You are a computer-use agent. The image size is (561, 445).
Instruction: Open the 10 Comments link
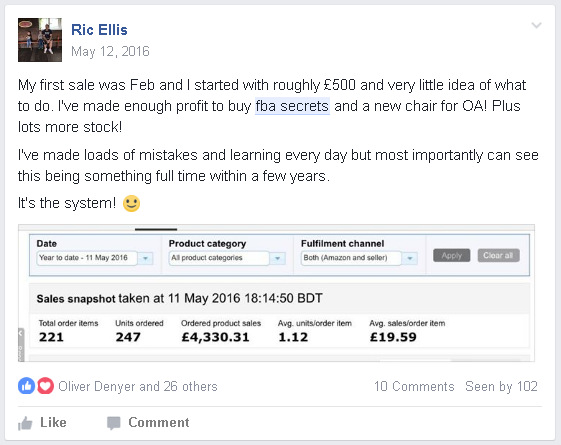(x=414, y=386)
